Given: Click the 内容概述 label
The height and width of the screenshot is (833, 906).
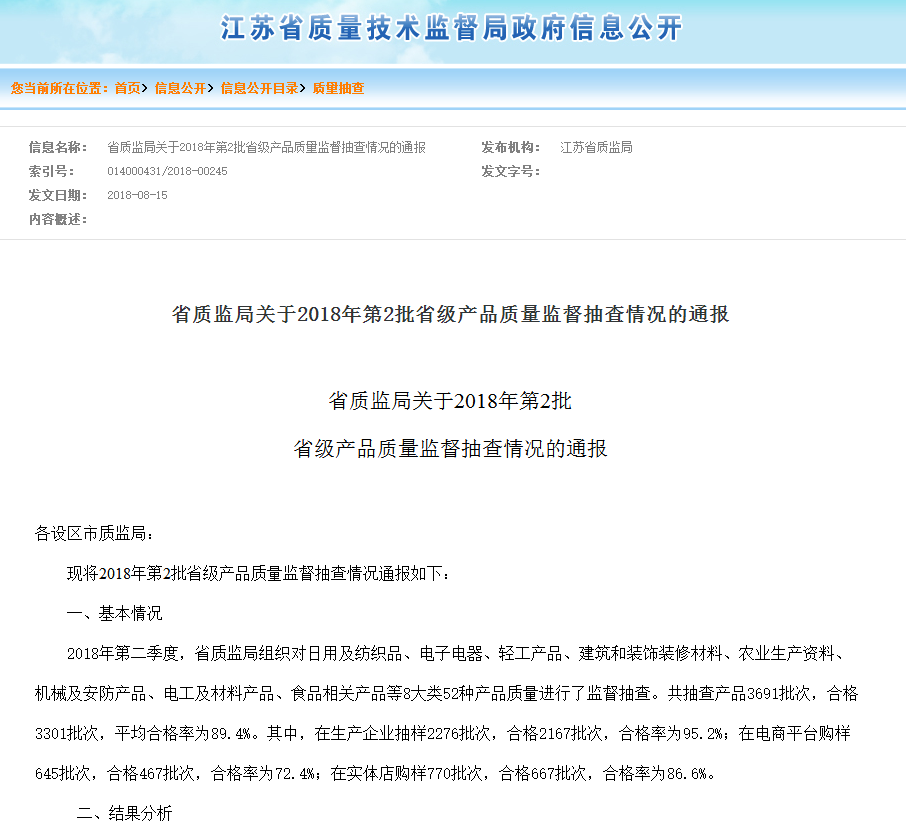Looking at the screenshot, I should (57, 220).
